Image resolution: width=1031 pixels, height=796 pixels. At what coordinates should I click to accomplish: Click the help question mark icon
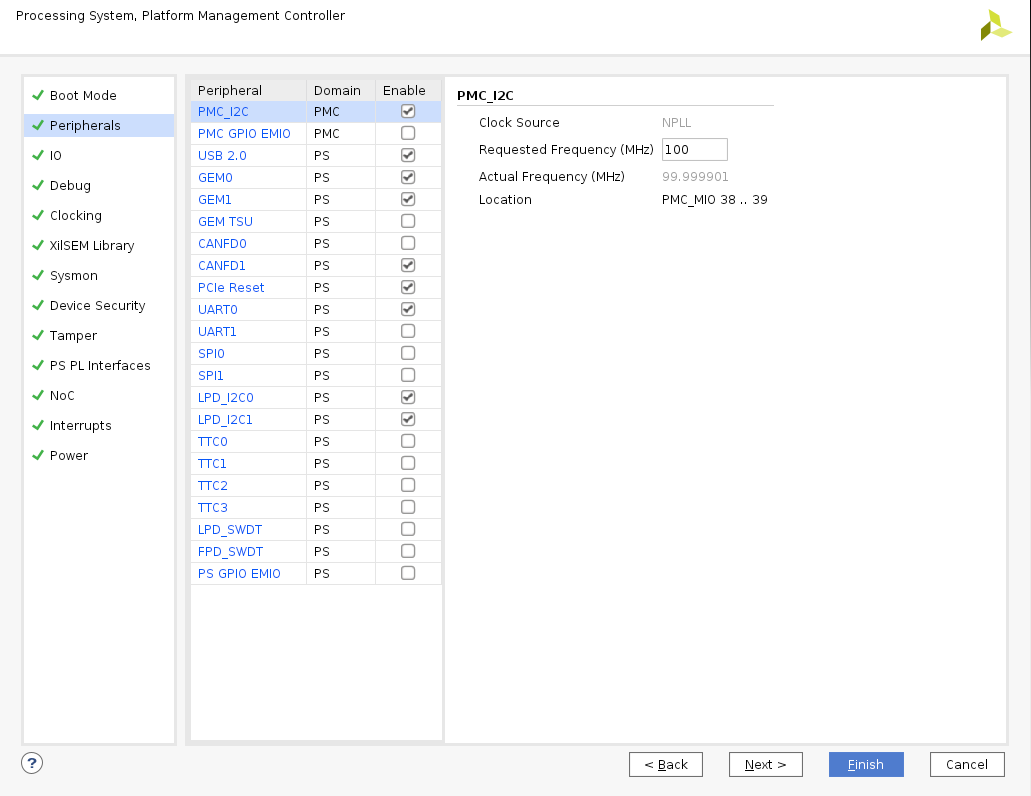click(x=32, y=763)
